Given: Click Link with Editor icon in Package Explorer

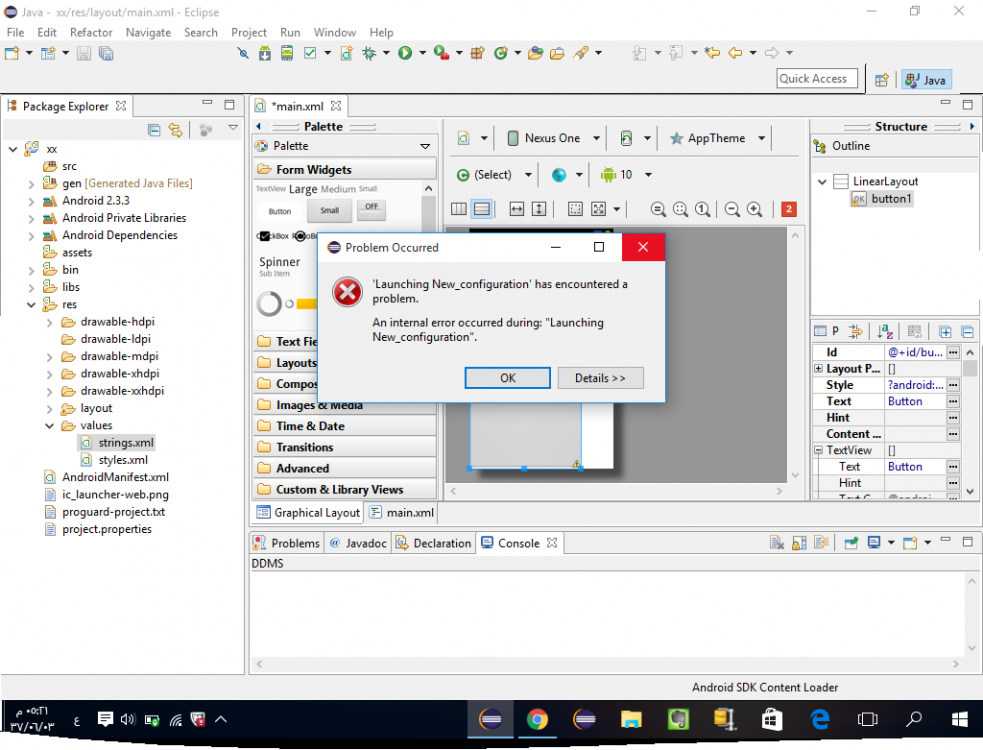Looking at the screenshot, I should [176, 130].
